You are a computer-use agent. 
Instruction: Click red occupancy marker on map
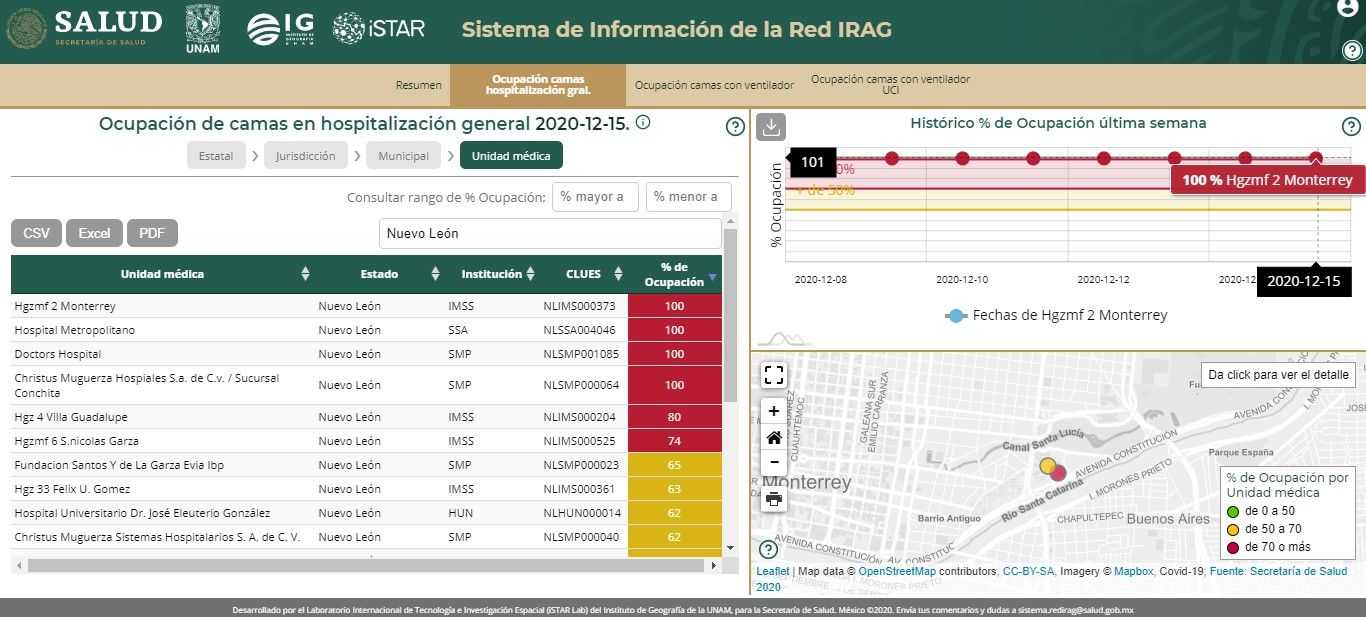(1058, 473)
